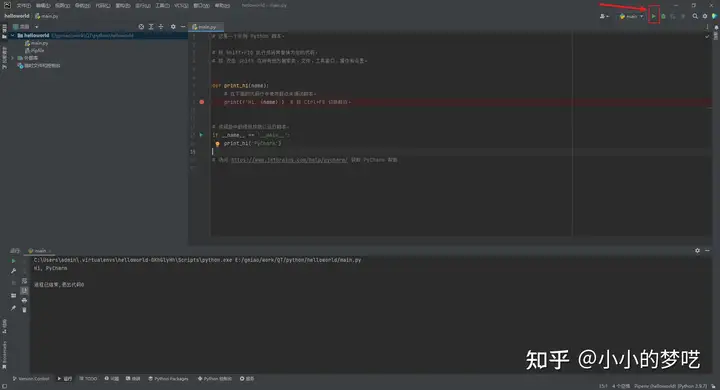Toggle scroll to end in run console

tap(24, 290)
